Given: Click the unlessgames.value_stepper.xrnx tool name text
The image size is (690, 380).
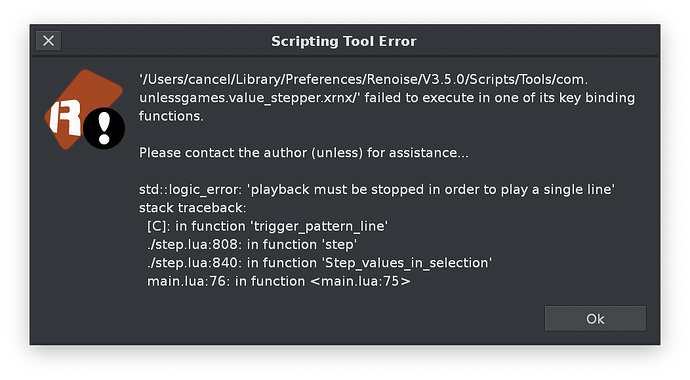Looking at the screenshot, I should pos(247,98).
